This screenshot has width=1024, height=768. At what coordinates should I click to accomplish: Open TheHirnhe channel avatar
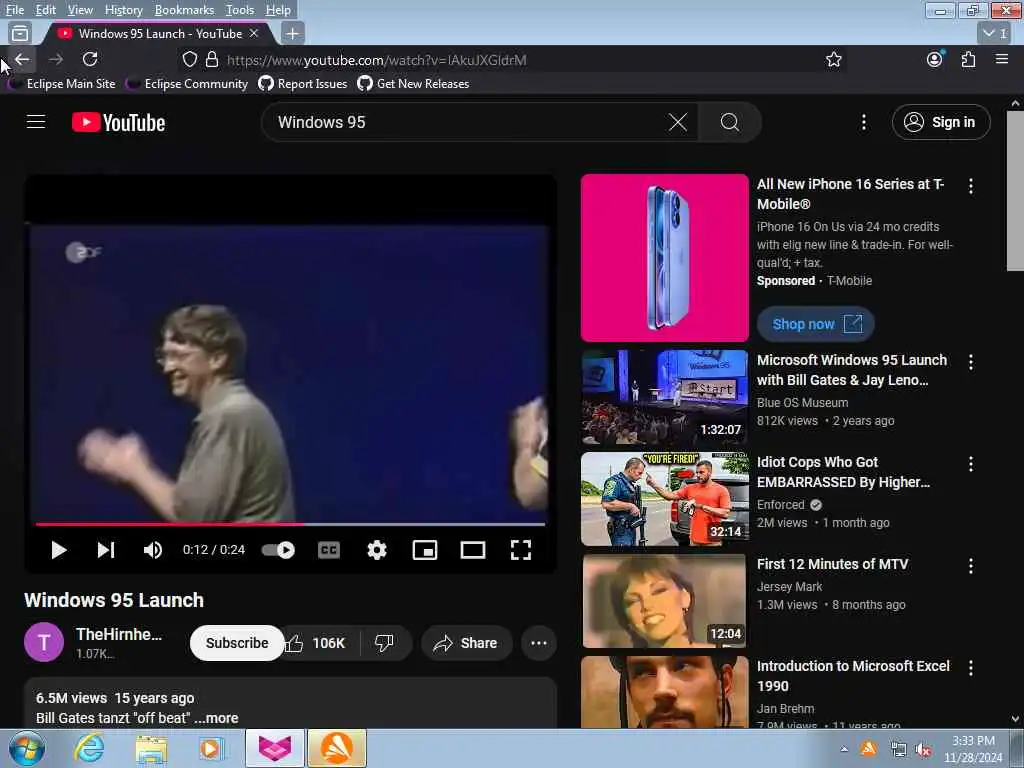click(x=44, y=643)
